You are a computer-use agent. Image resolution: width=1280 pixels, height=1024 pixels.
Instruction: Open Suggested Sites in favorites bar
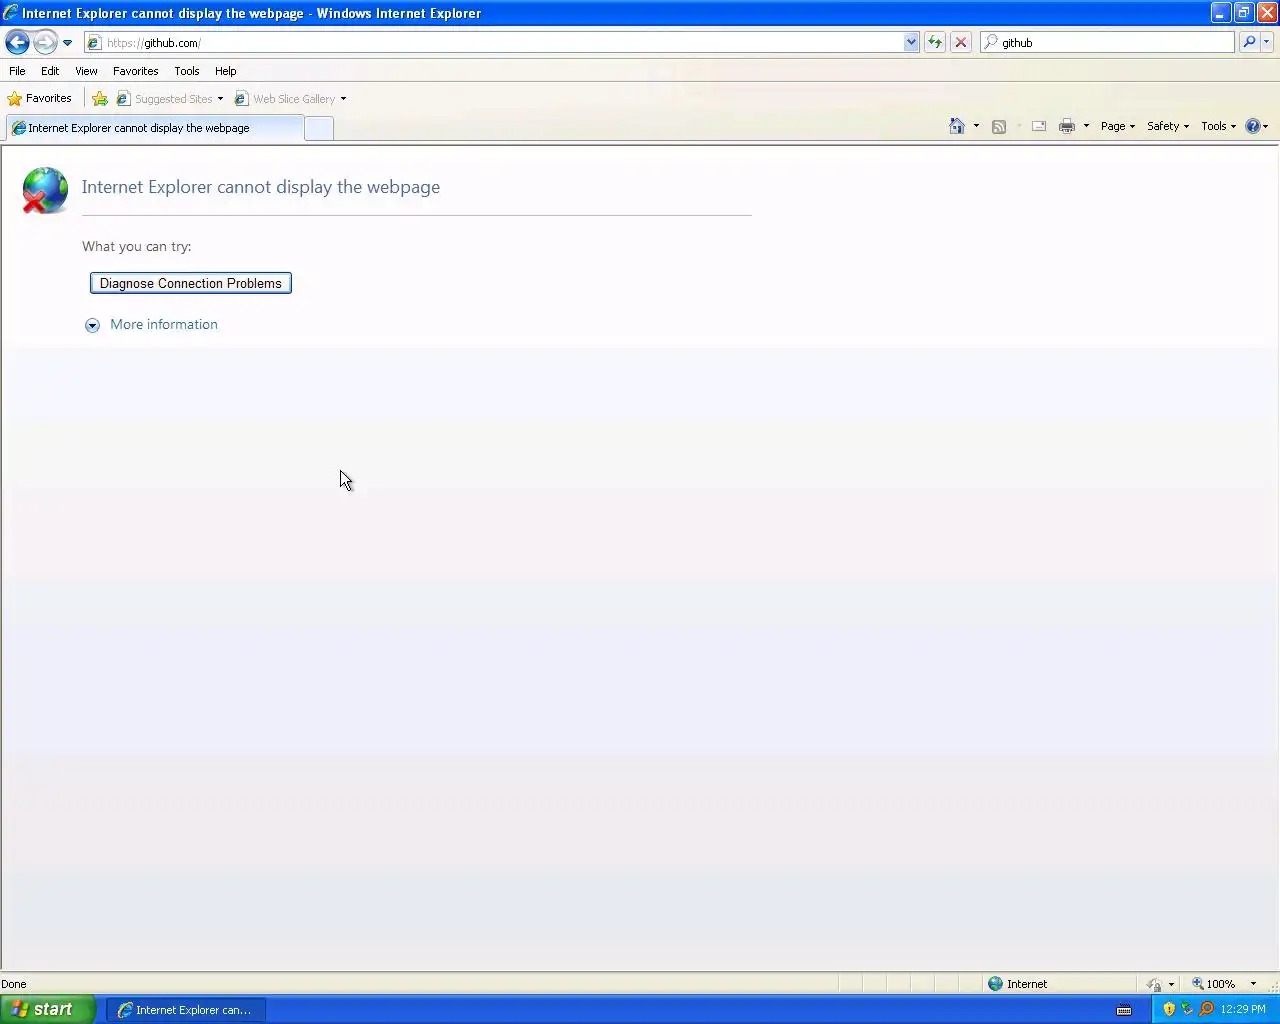165,99
